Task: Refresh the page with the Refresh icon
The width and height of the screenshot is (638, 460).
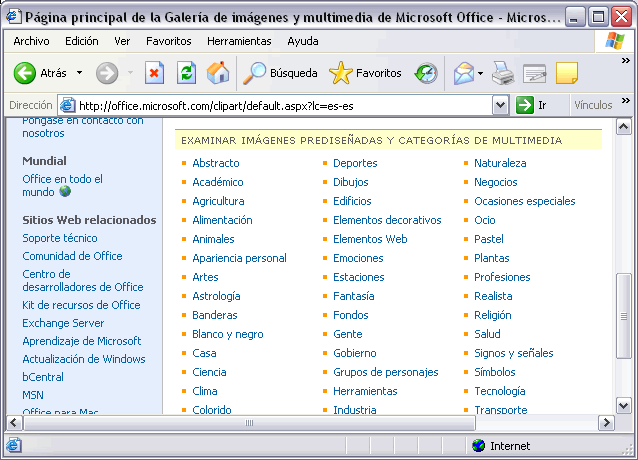Action: tap(186, 73)
